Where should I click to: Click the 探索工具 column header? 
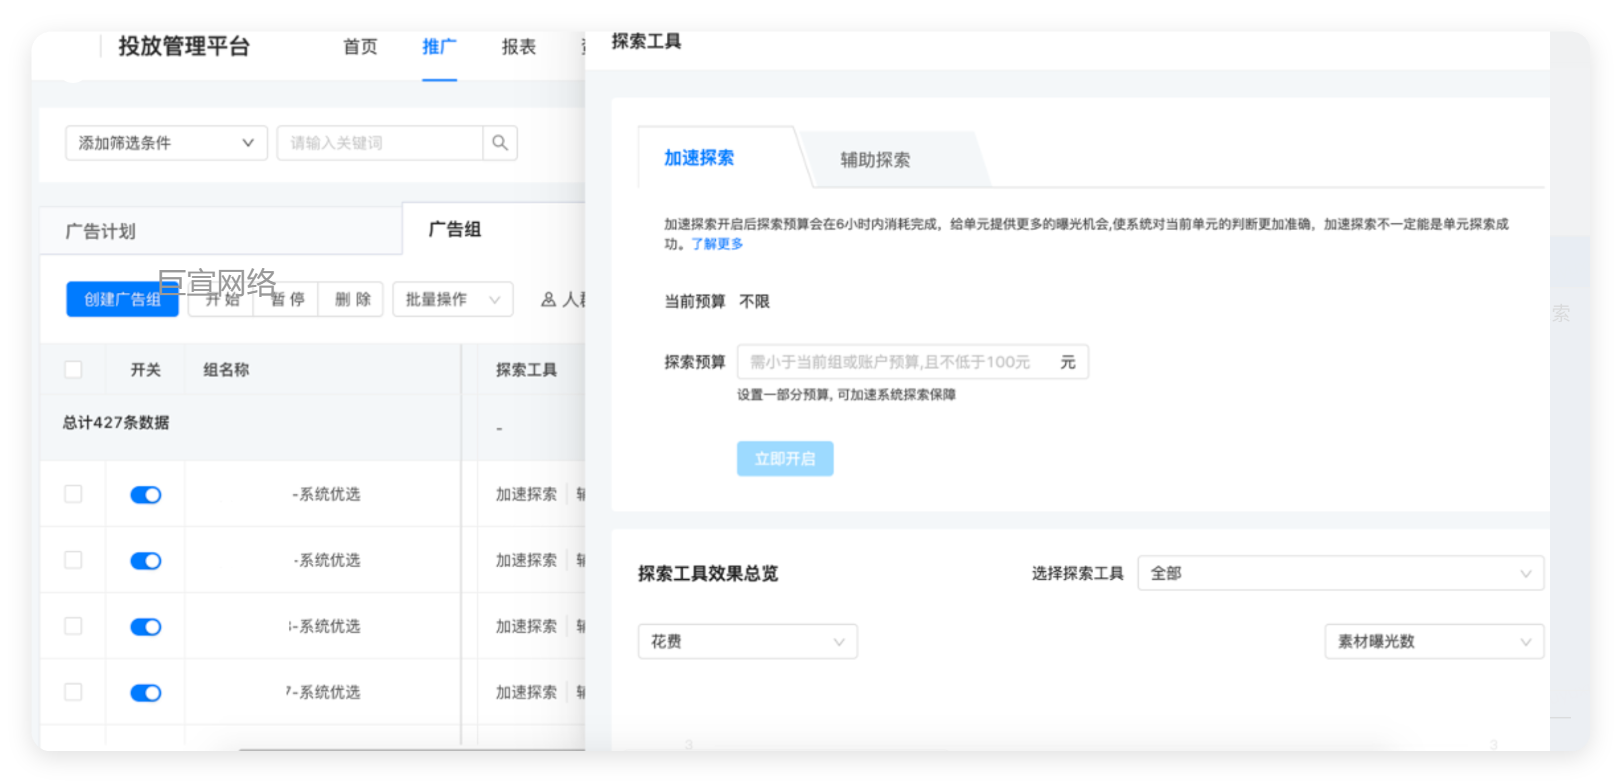(x=526, y=370)
